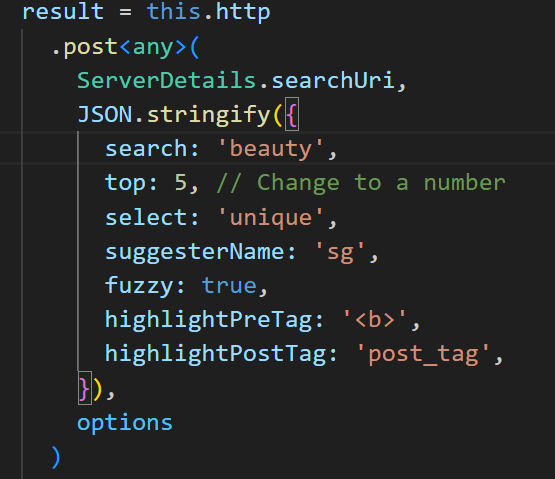Viewport: 555px width, 479px height.
Task: Click the 'any' type argument
Action: [153, 48]
